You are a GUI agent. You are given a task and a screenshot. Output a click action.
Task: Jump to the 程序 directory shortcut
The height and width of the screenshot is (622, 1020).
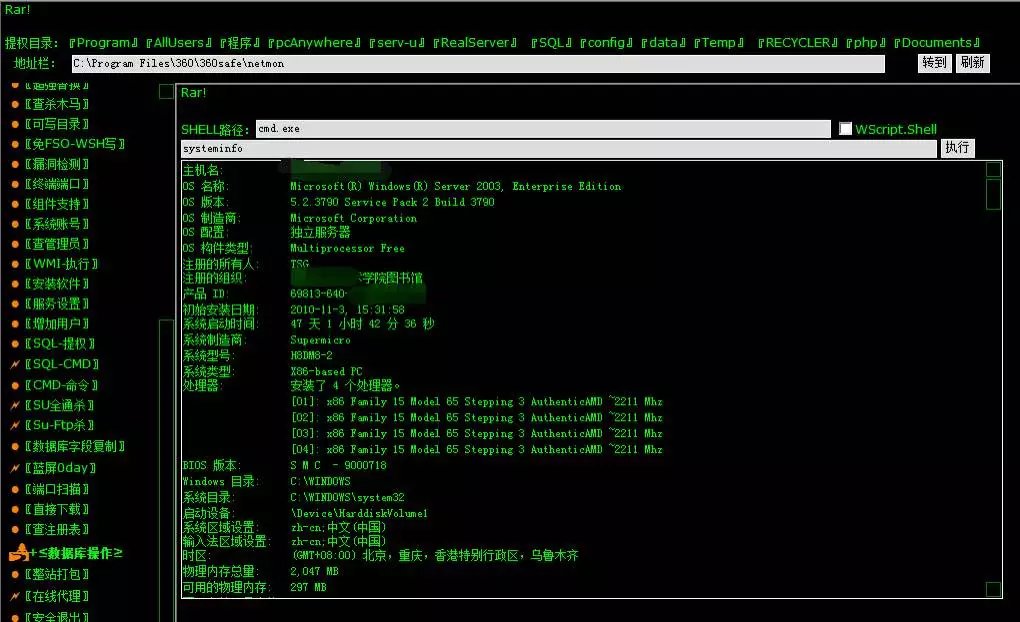point(239,43)
